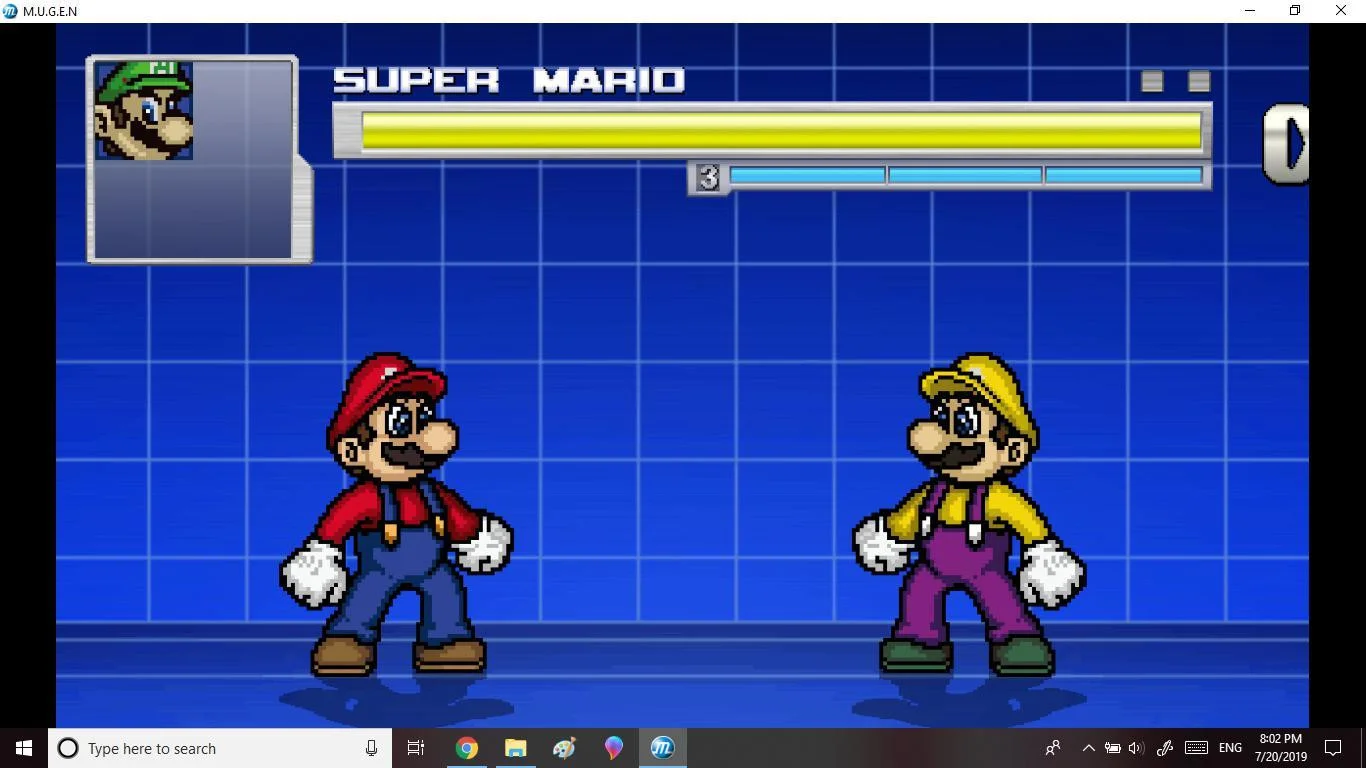Click the red Mario fighter sprite

pyautogui.click(x=396, y=514)
